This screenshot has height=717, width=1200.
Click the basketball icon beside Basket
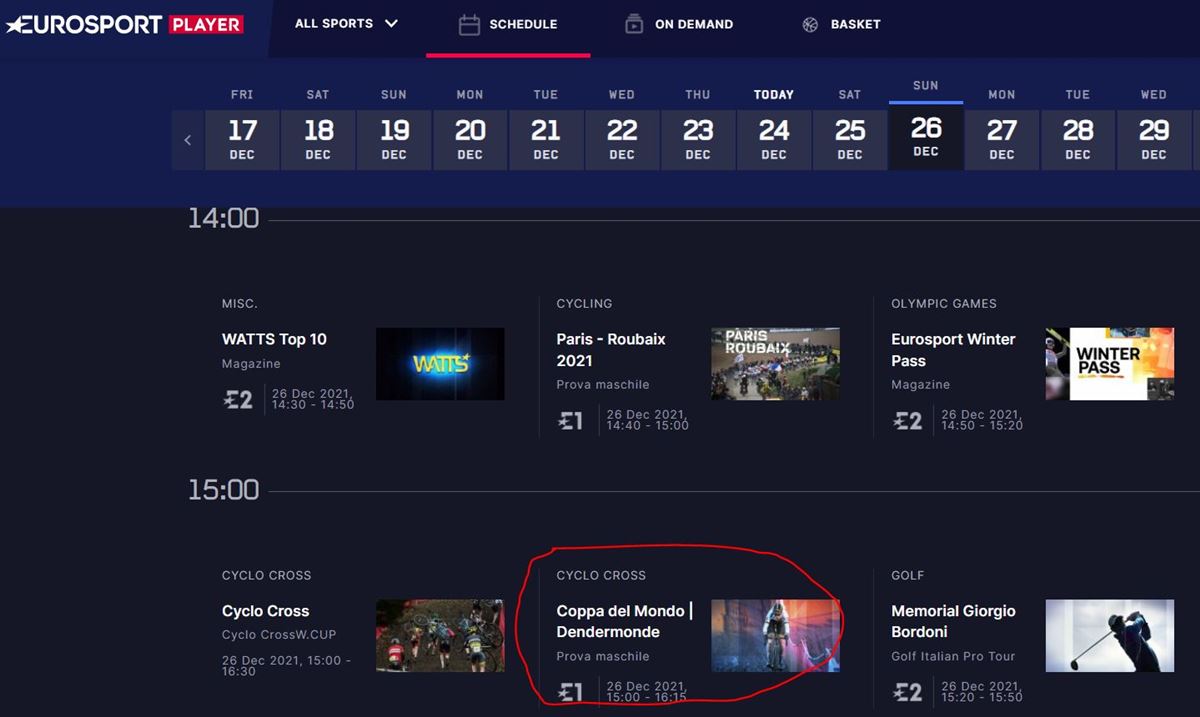pos(810,25)
